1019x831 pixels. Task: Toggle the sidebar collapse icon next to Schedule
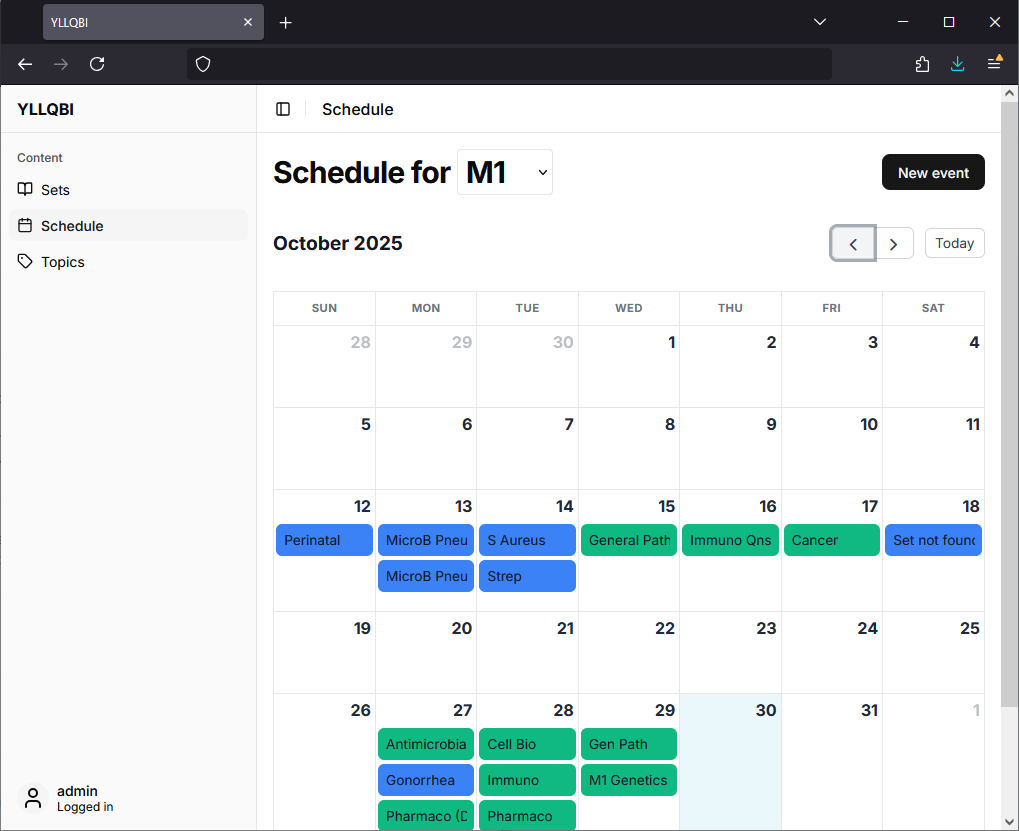(283, 109)
